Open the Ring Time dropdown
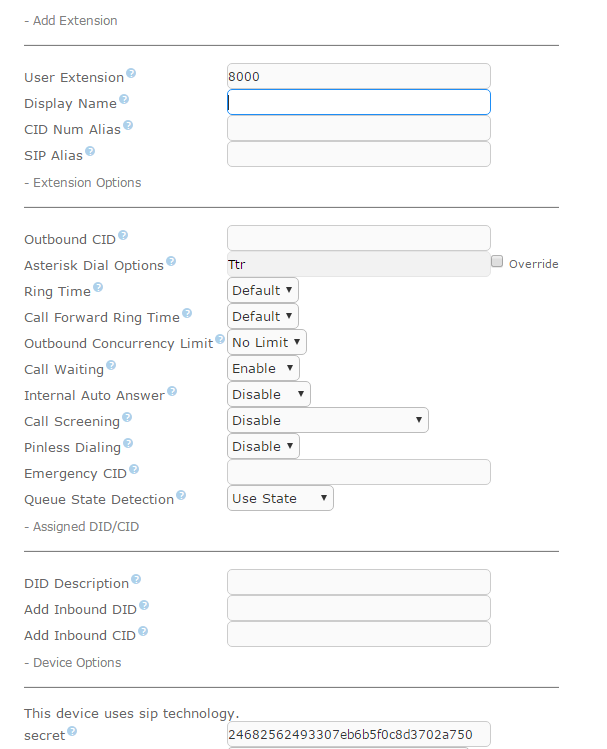607x749 pixels. [x=262, y=290]
